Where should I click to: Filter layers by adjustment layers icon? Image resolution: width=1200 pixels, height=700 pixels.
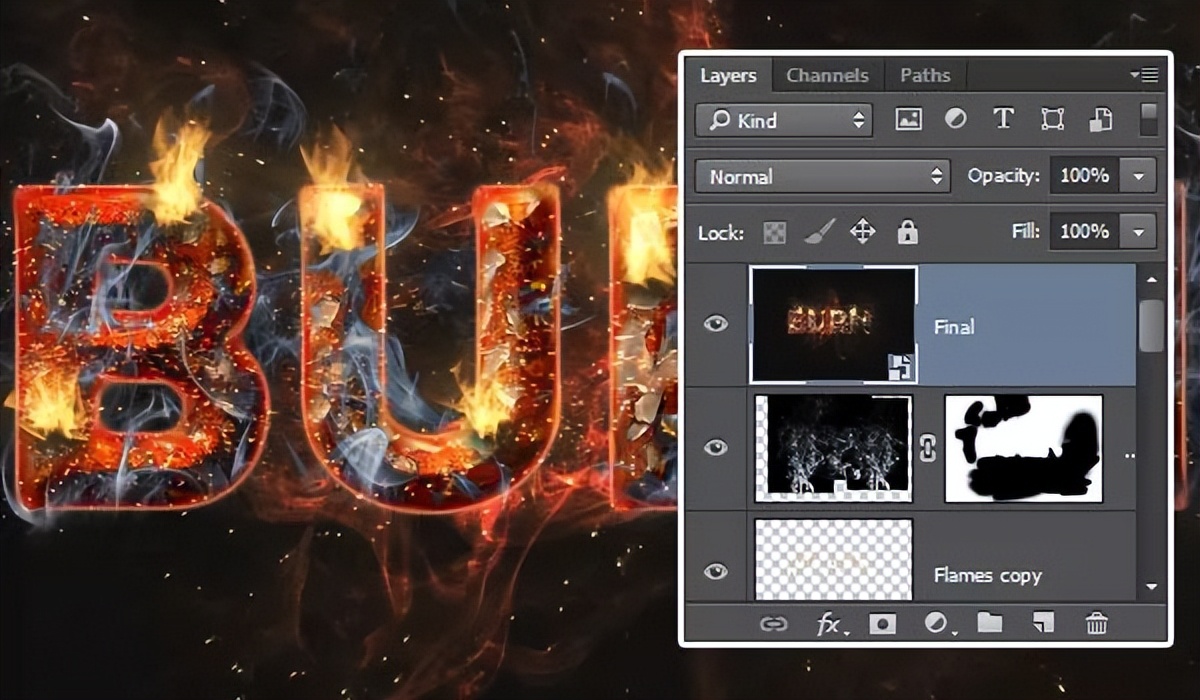point(956,120)
